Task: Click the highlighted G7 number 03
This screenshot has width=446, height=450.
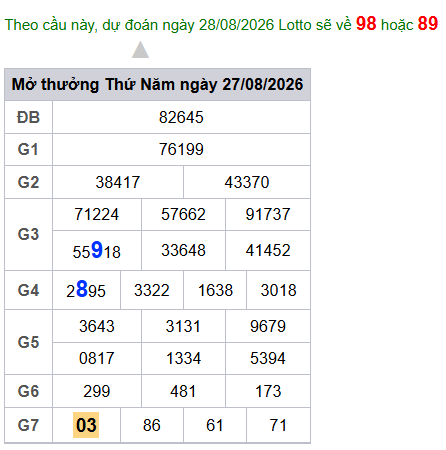Action: [x=86, y=425]
